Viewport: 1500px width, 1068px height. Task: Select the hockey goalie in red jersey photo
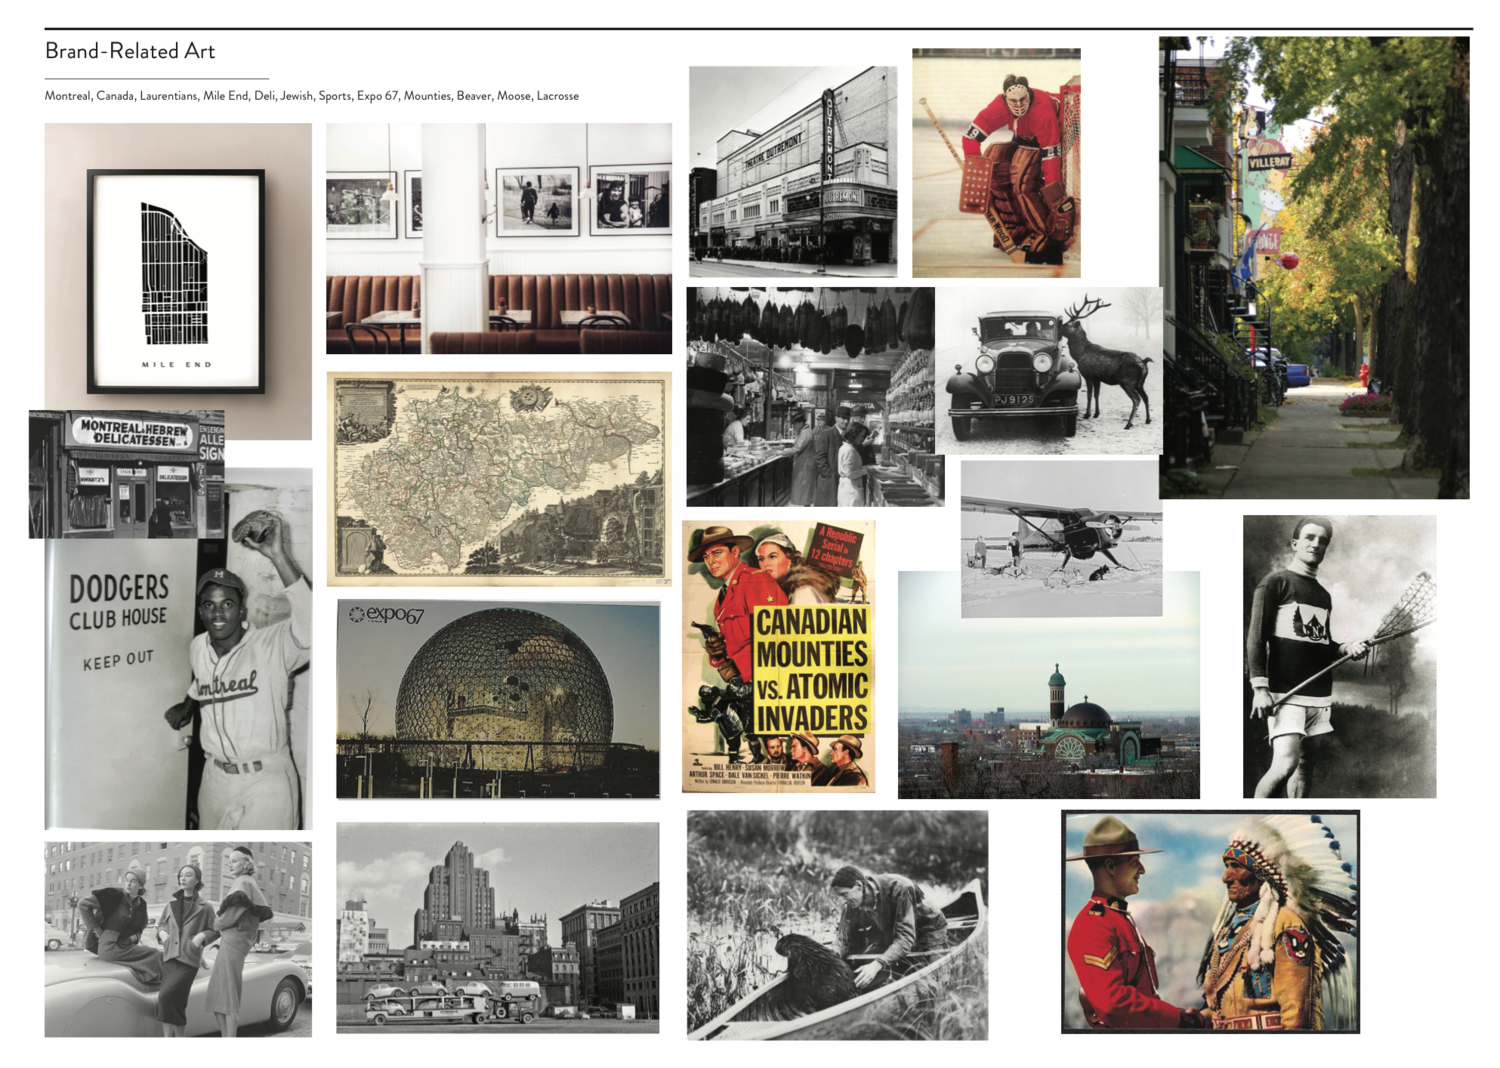[996, 163]
